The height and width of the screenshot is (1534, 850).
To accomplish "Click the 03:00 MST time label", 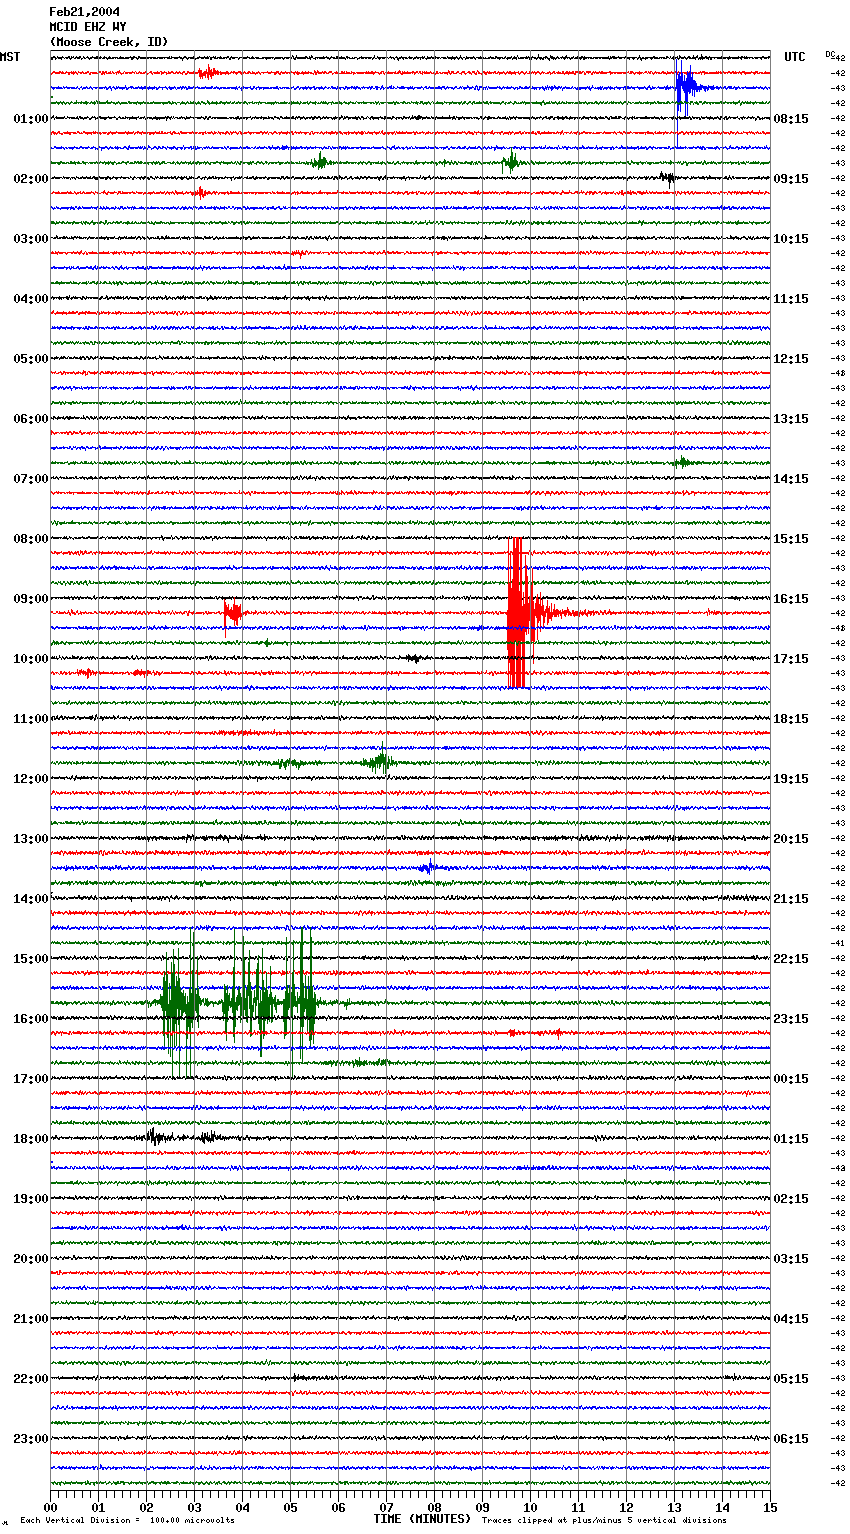I will tap(30, 239).
